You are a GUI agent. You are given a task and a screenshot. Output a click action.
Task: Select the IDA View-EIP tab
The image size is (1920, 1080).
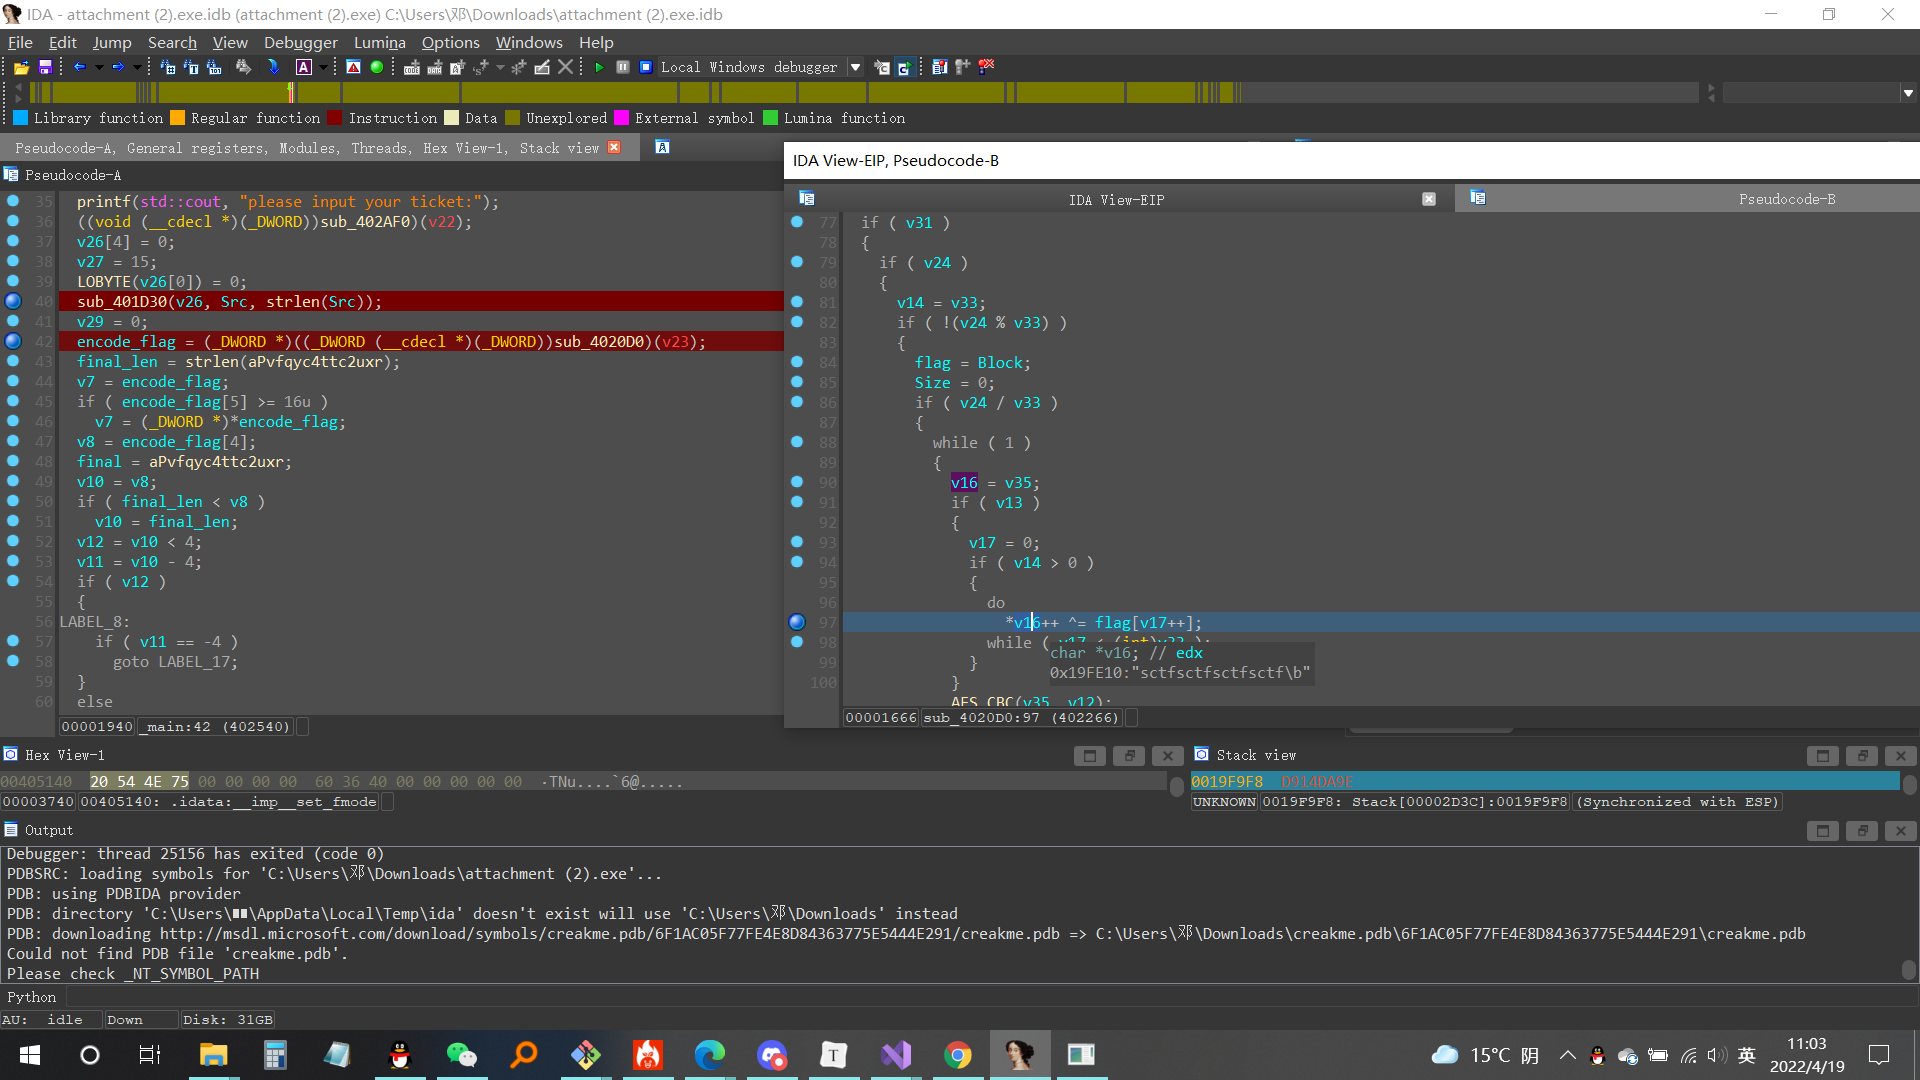1116,200
